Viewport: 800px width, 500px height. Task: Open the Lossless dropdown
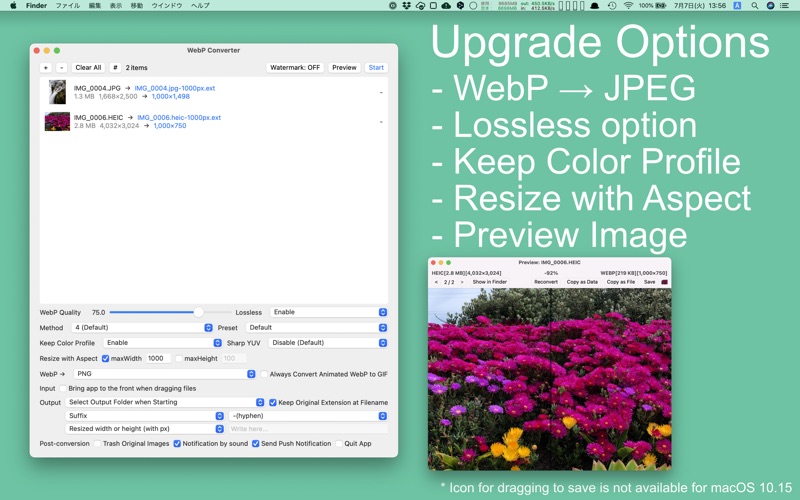[x=329, y=312]
